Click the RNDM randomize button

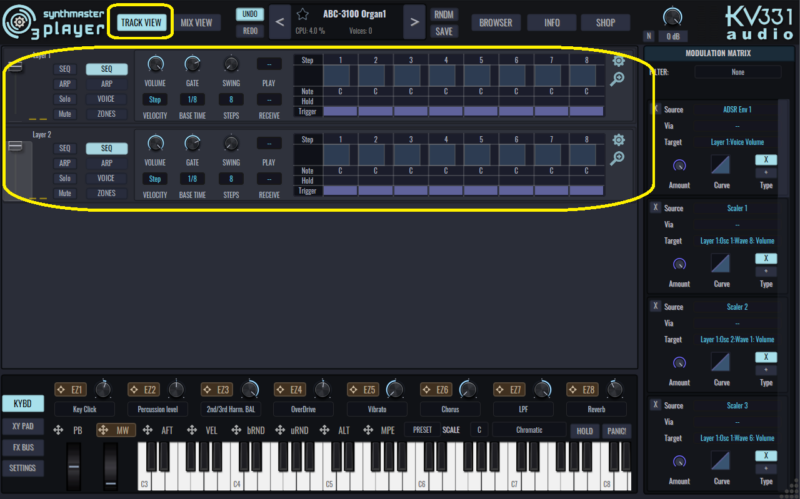(444, 14)
